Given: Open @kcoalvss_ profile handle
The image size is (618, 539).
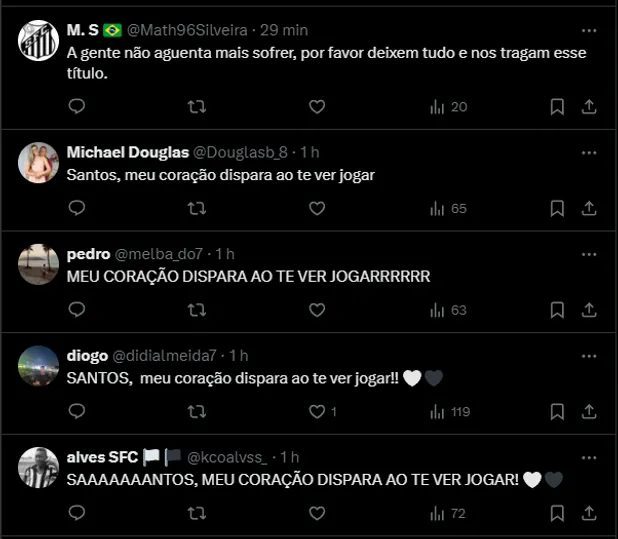Looking at the screenshot, I should click(227, 457).
